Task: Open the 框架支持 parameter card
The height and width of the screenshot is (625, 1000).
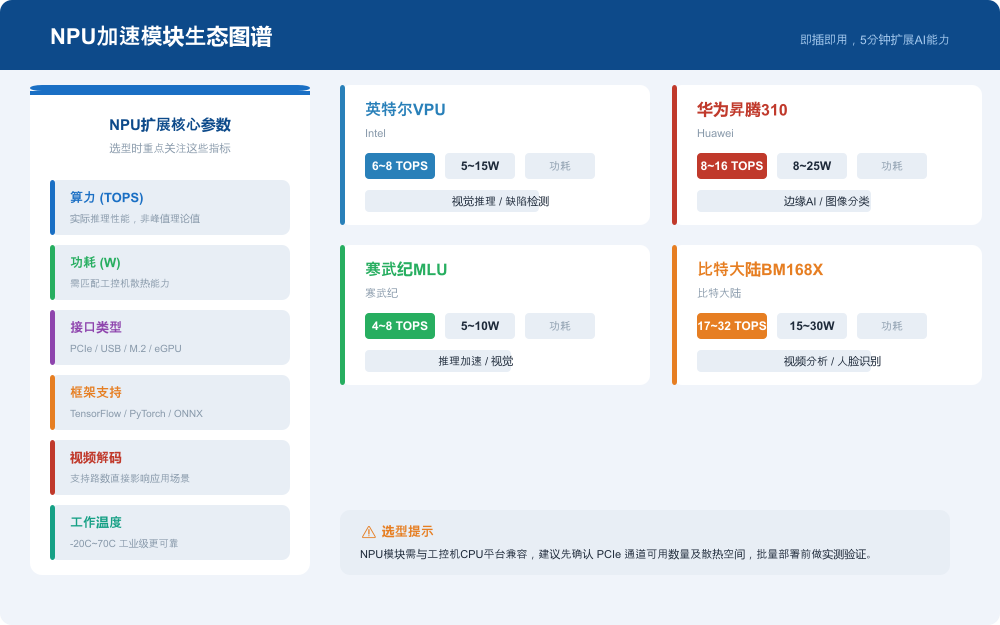Action: click(x=170, y=402)
